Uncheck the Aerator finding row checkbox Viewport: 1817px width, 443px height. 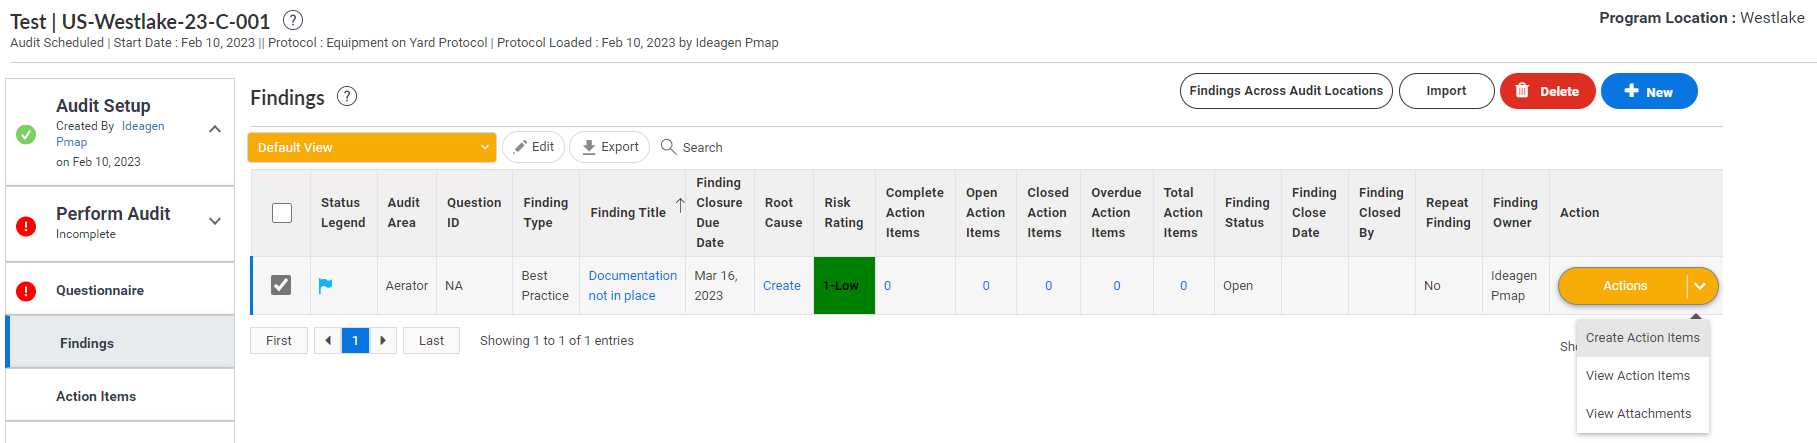(282, 285)
